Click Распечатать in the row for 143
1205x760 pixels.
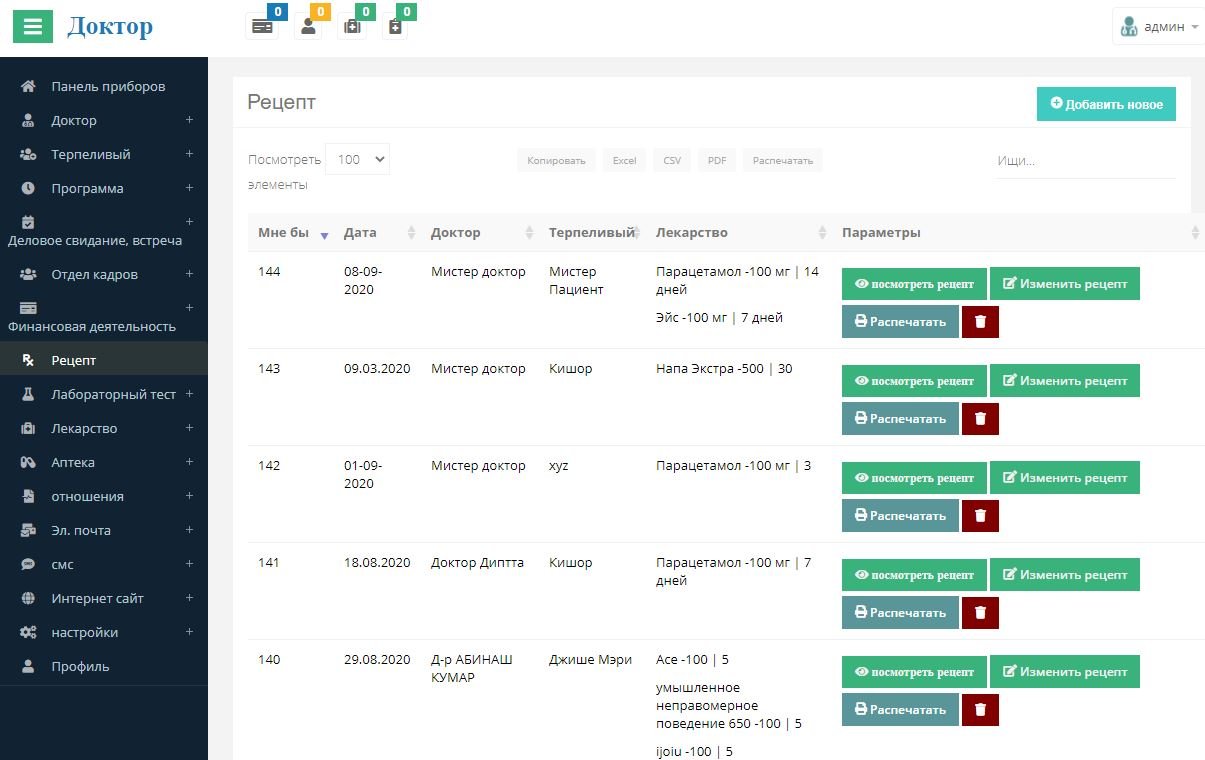point(900,419)
